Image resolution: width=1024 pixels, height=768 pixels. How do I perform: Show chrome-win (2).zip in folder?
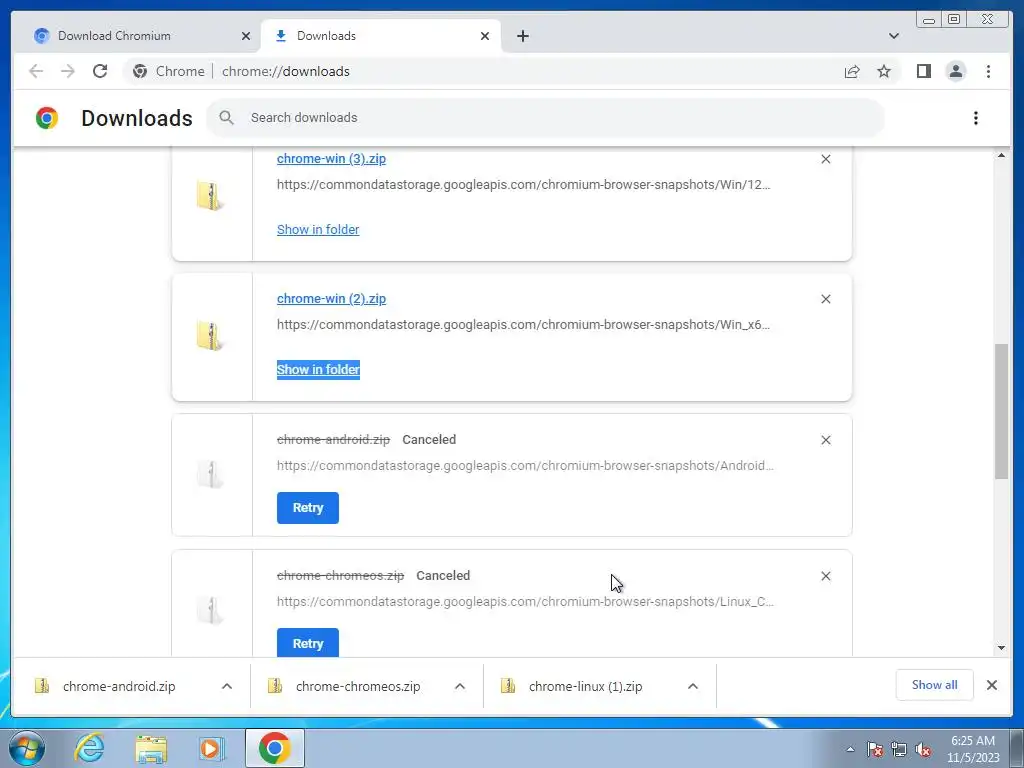318,370
